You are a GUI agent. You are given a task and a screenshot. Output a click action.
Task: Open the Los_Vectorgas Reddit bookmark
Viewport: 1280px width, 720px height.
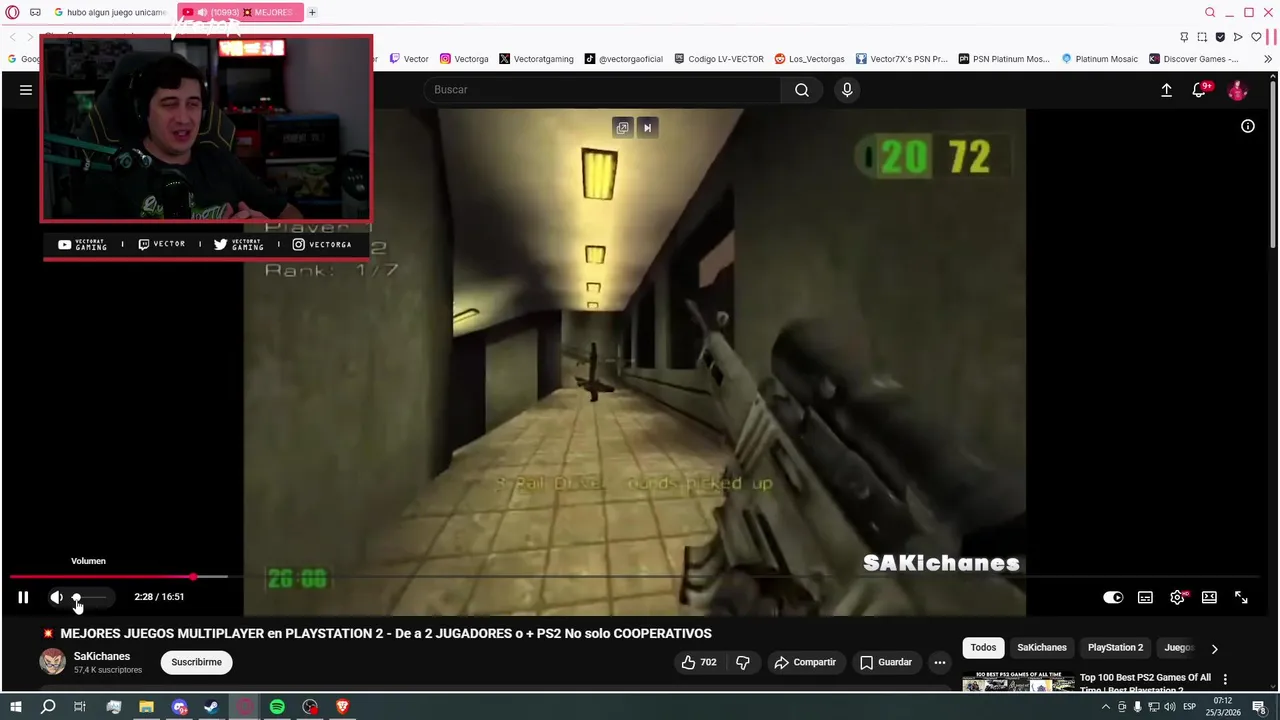[809, 59]
